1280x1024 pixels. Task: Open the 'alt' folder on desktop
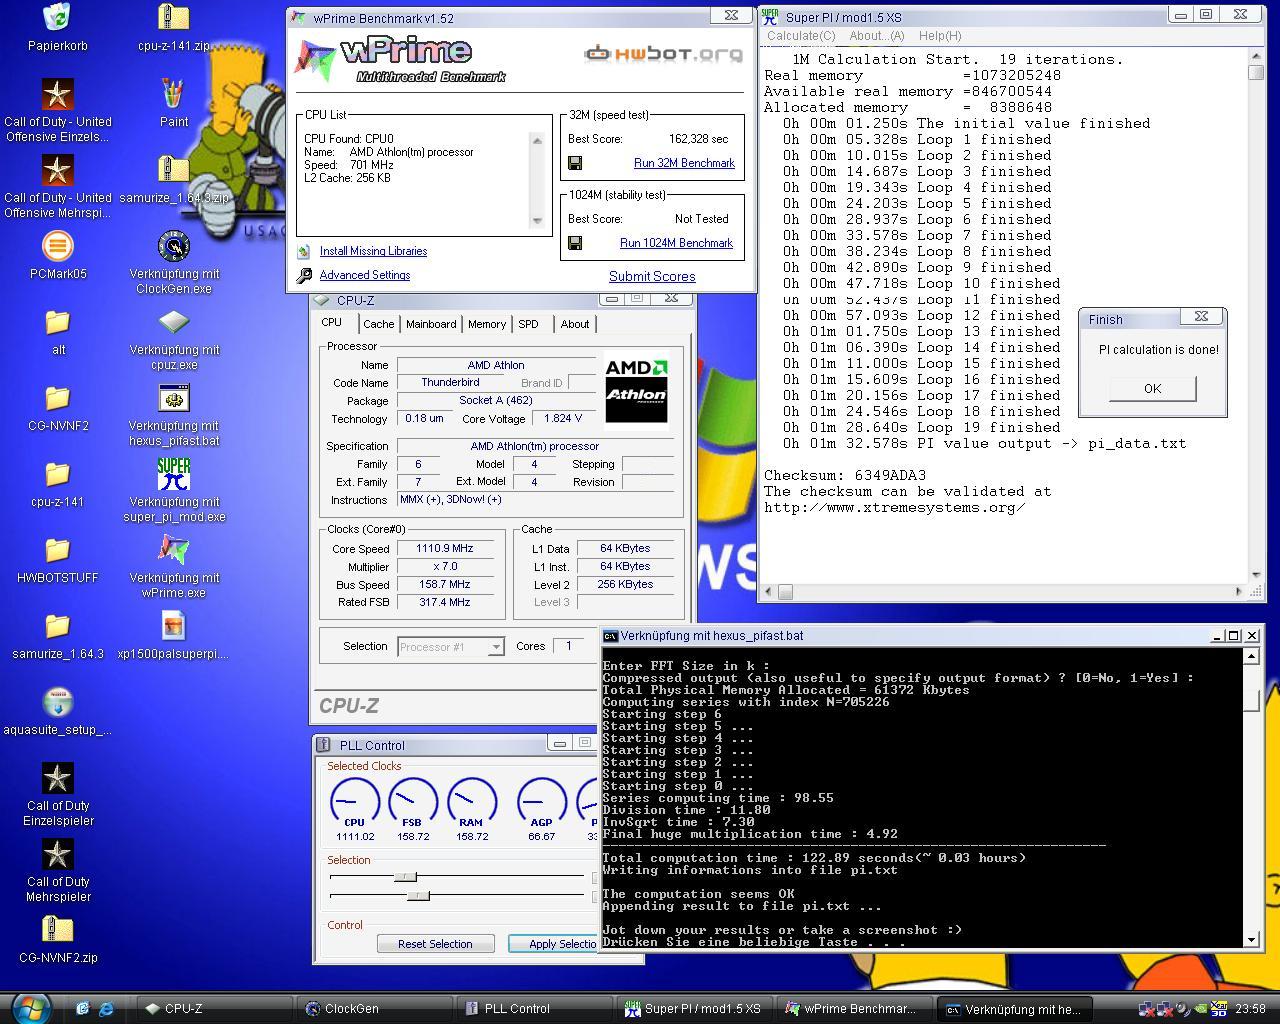point(58,322)
